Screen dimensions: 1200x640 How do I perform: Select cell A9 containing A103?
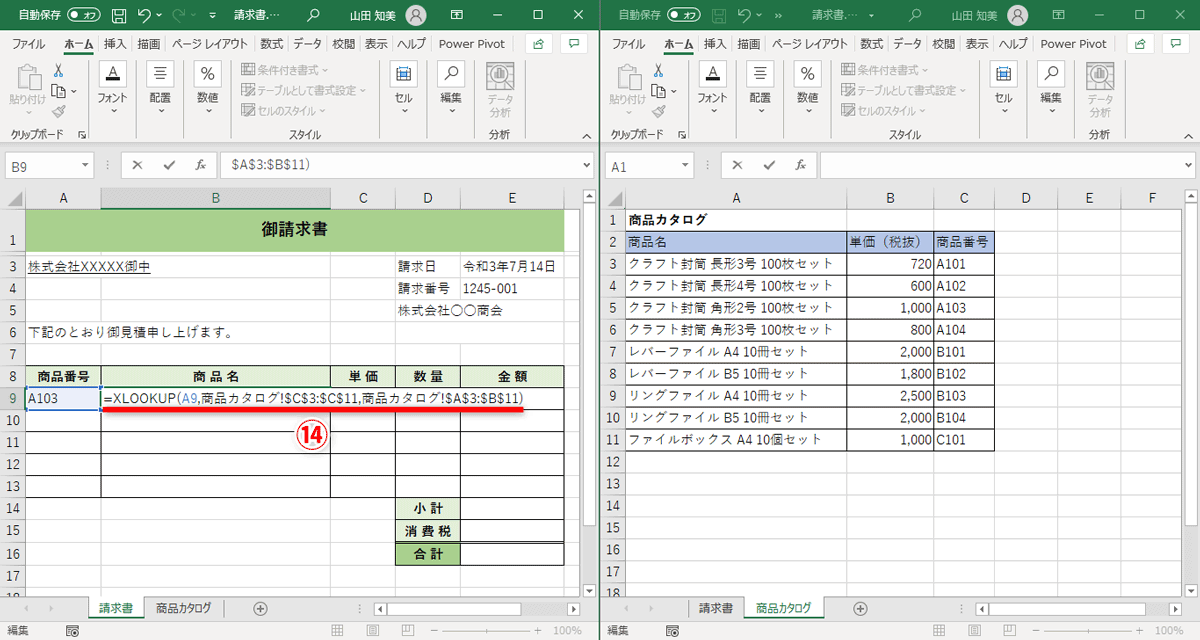click(x=63, y=398)
